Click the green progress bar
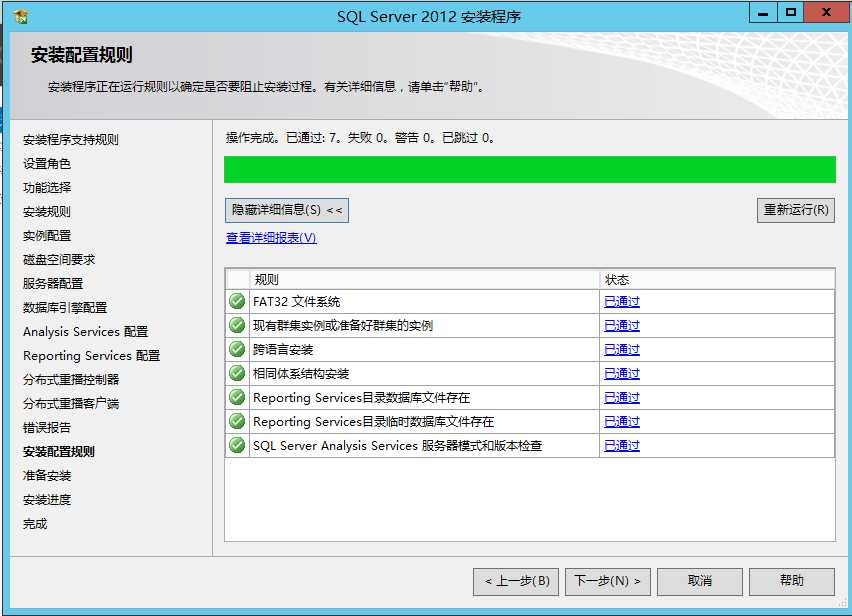 point(529,169)
